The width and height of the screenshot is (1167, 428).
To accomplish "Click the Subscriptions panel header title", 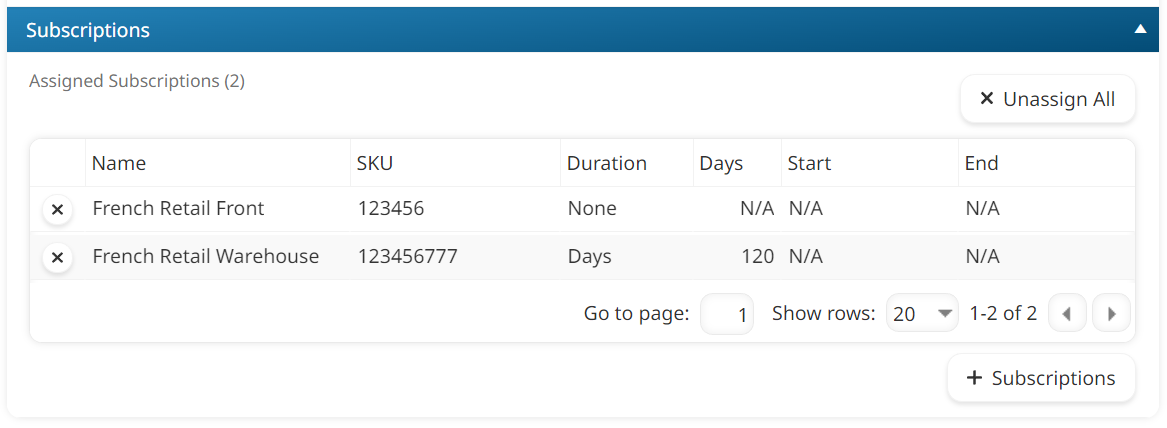I will click(x=88, y=30).
